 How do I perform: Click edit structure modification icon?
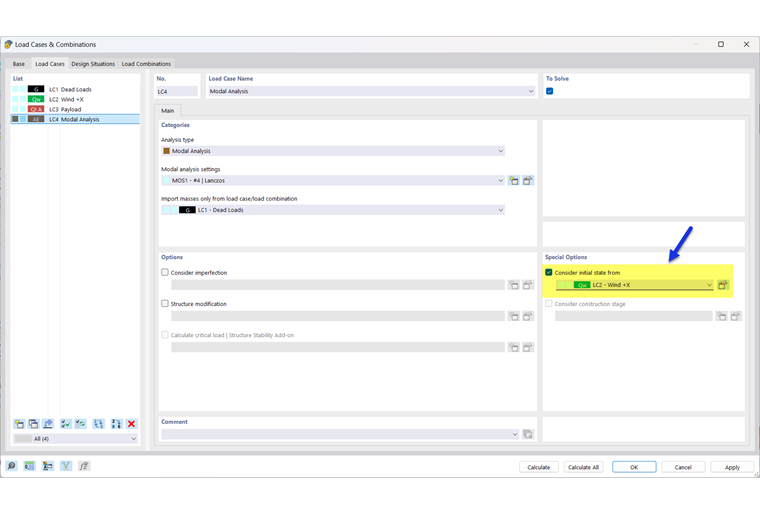tap(528, 316)
